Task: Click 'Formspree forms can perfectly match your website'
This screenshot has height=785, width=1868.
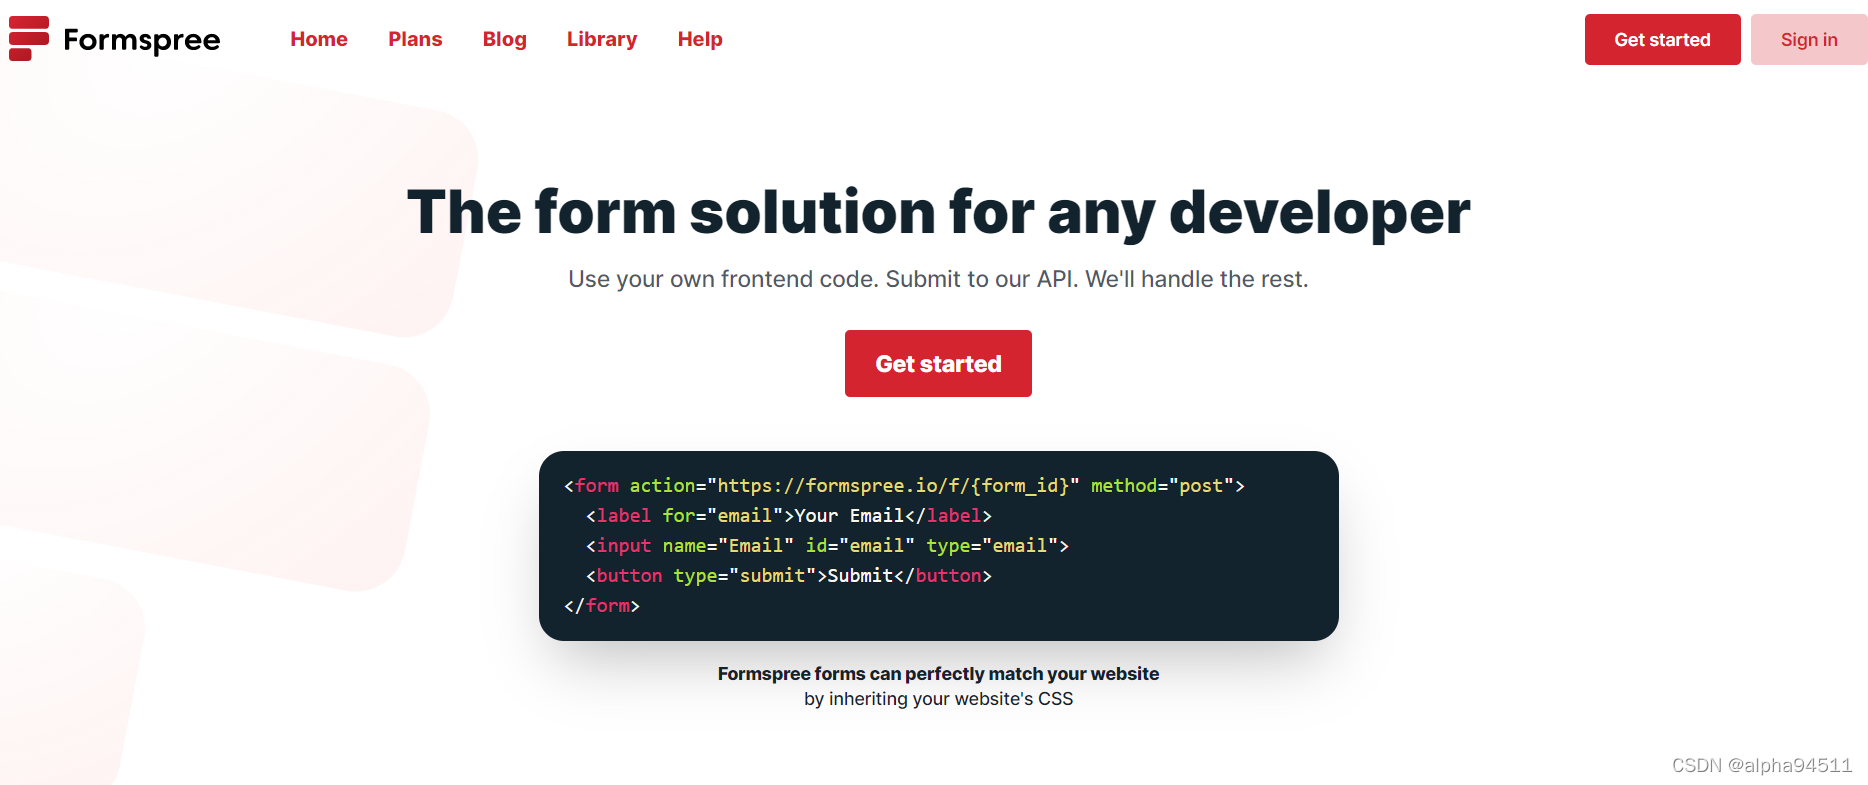Action: pyautogui.click(x=938, y=674)
